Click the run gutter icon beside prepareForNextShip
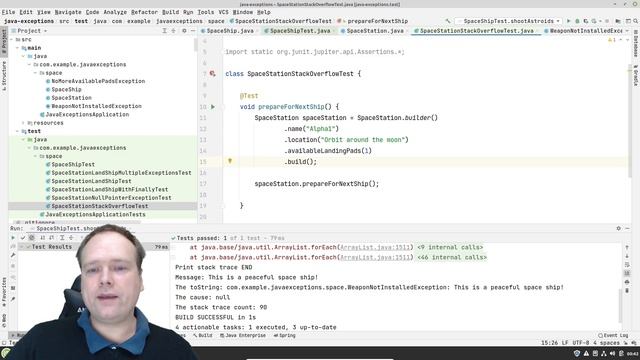Image resolution: width=640 pixels, height=360 pixels. pyautogui.click(x=213, y=107)
